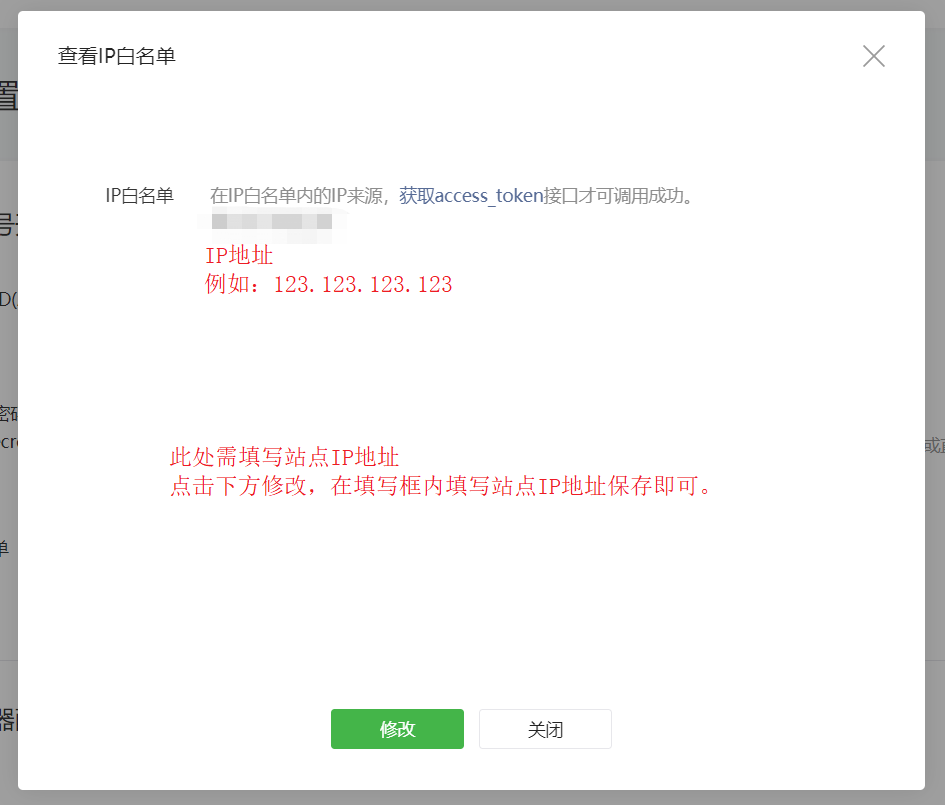This screenshot has width=945, height=805.
Task: Click the 查看IP白名单 dialog title
Action: (x=117, y=56)
